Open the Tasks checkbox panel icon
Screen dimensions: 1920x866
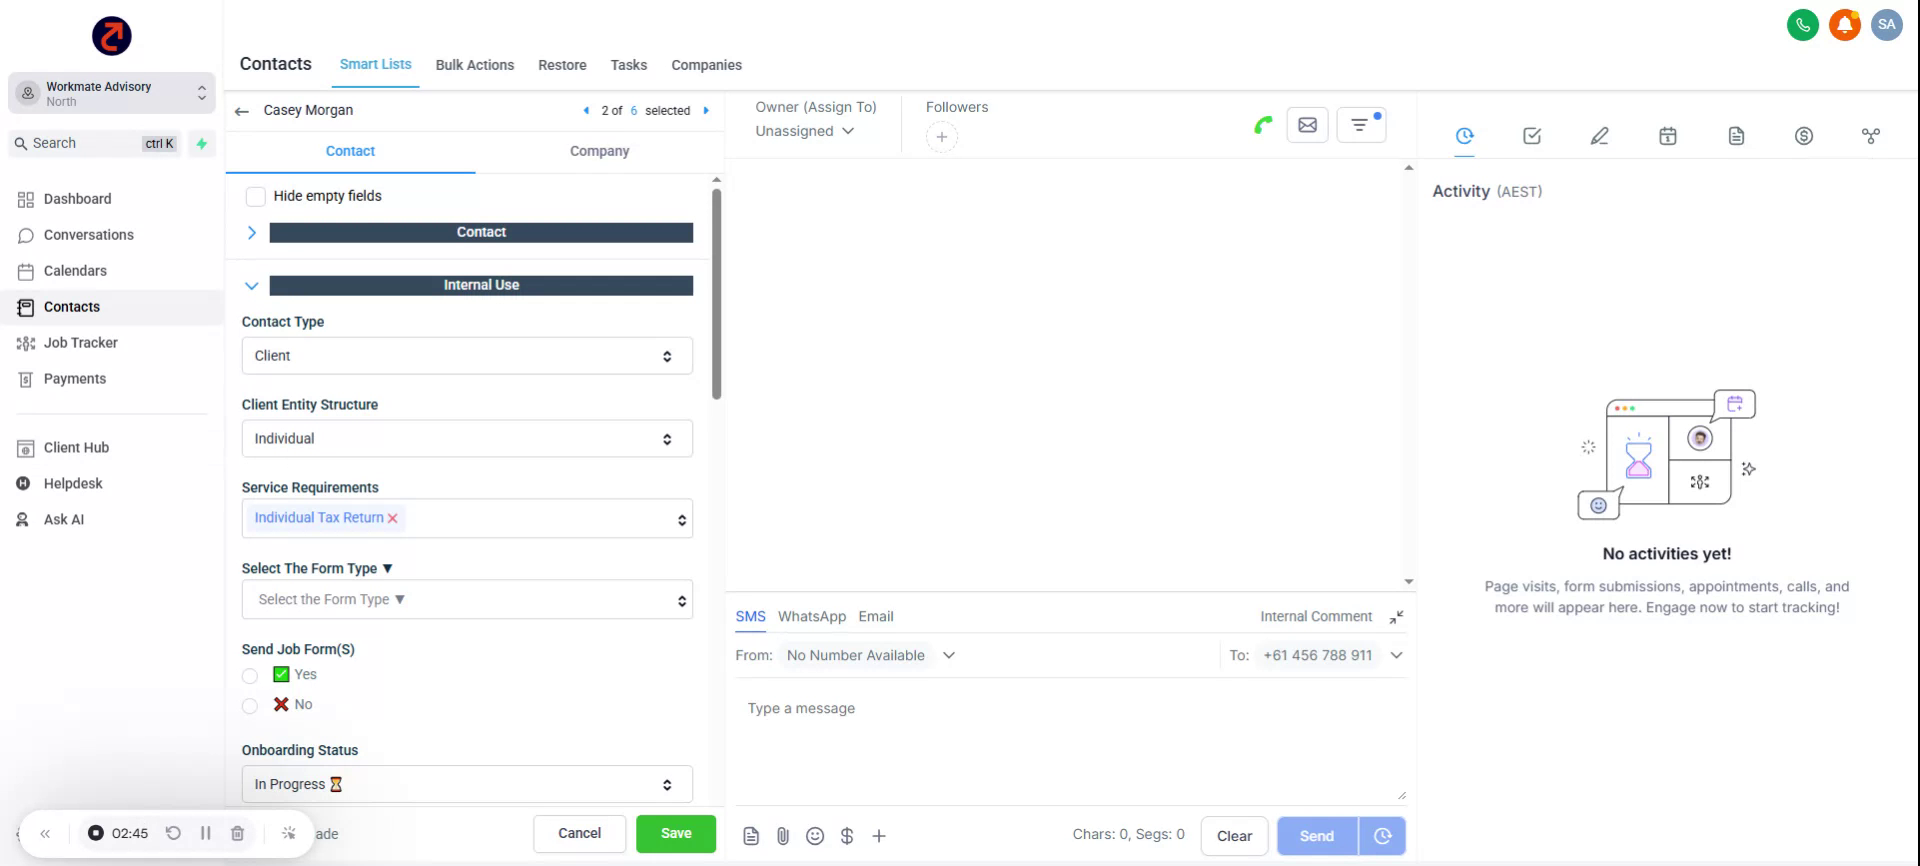pyautogui.click(x=1532, y=136)
